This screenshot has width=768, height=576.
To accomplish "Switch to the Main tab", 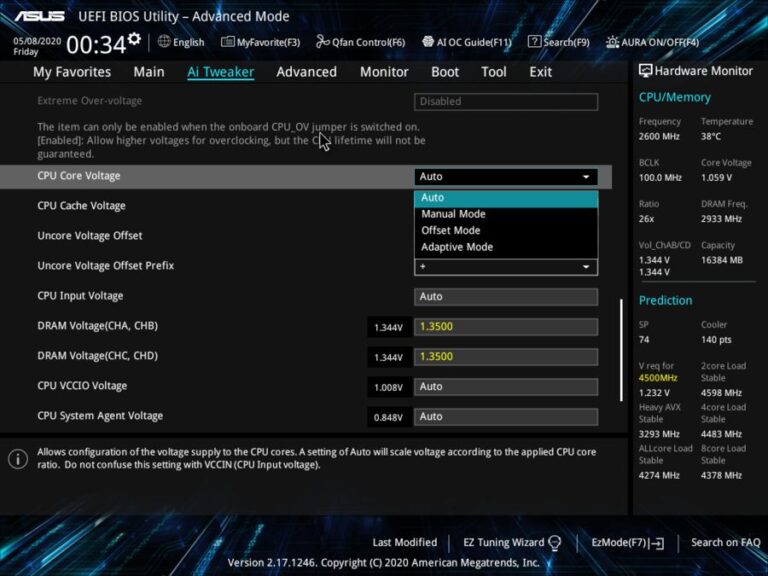I will [149, 72].
